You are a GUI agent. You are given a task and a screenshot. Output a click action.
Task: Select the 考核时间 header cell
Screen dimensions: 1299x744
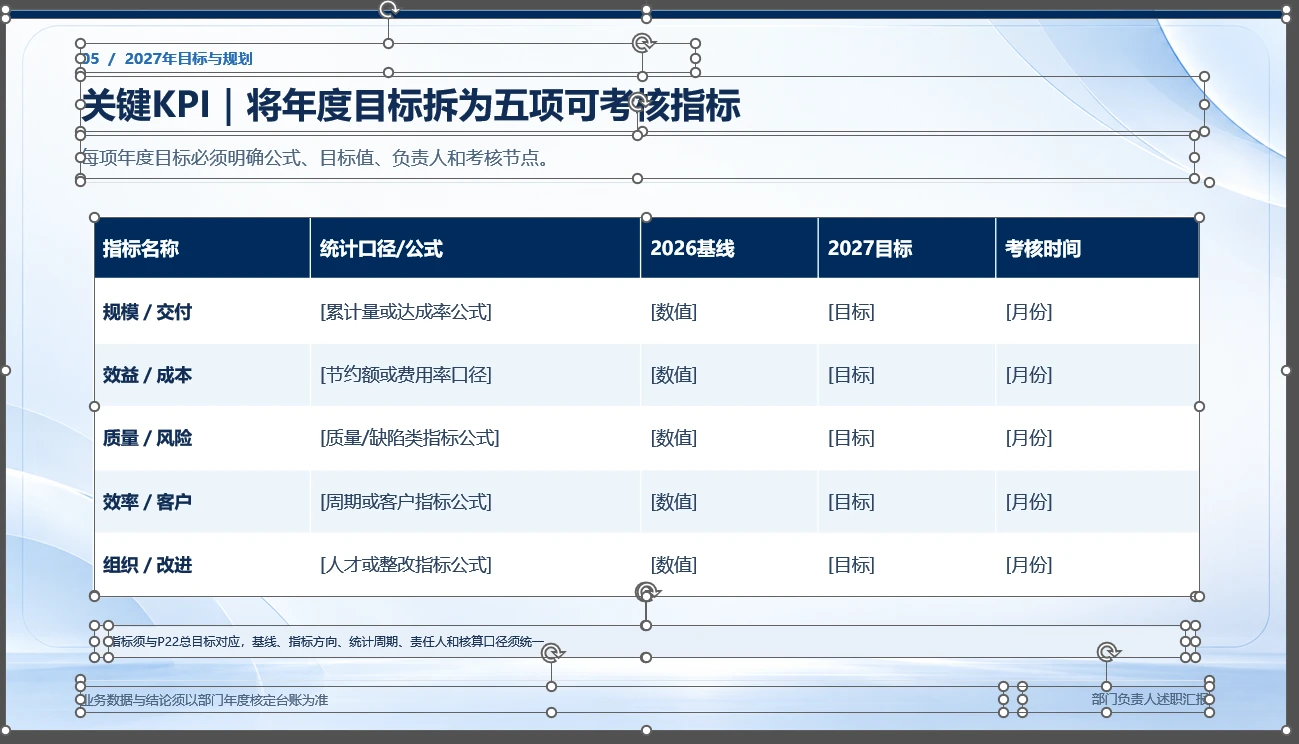pyautogui.click(x=1097, y=248)
